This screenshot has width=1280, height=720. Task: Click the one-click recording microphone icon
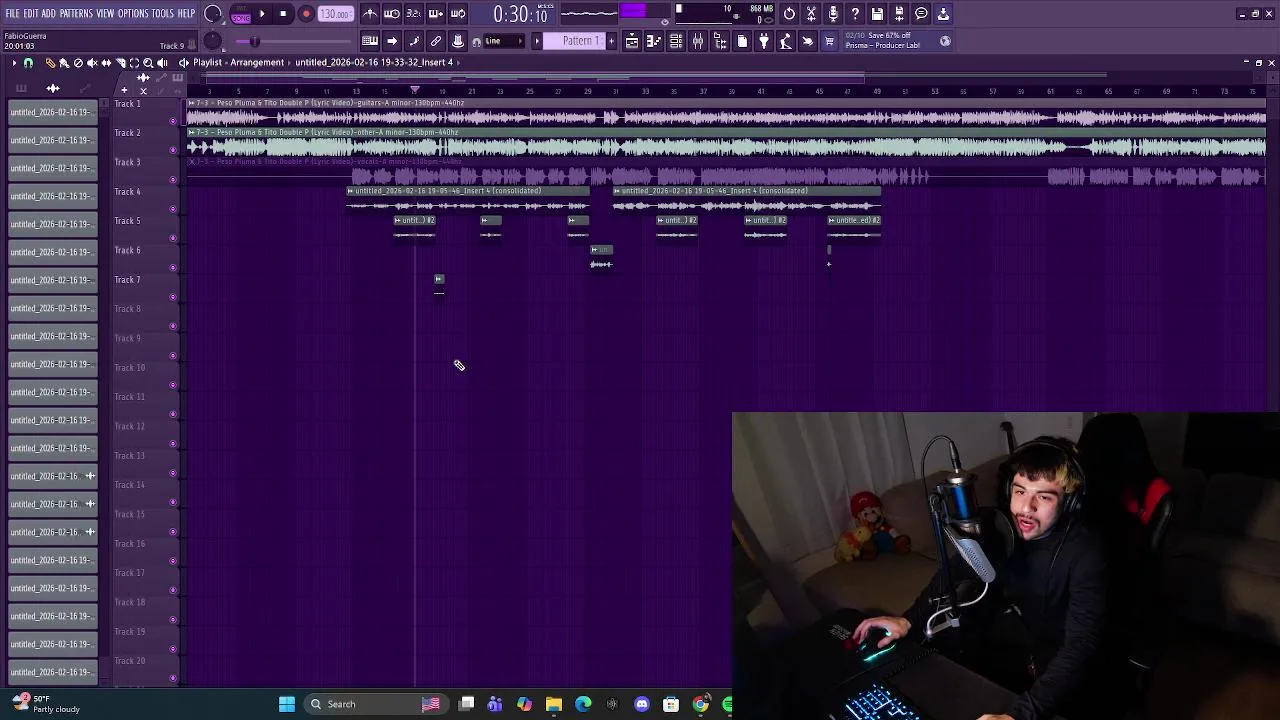(x=833, y=14)
